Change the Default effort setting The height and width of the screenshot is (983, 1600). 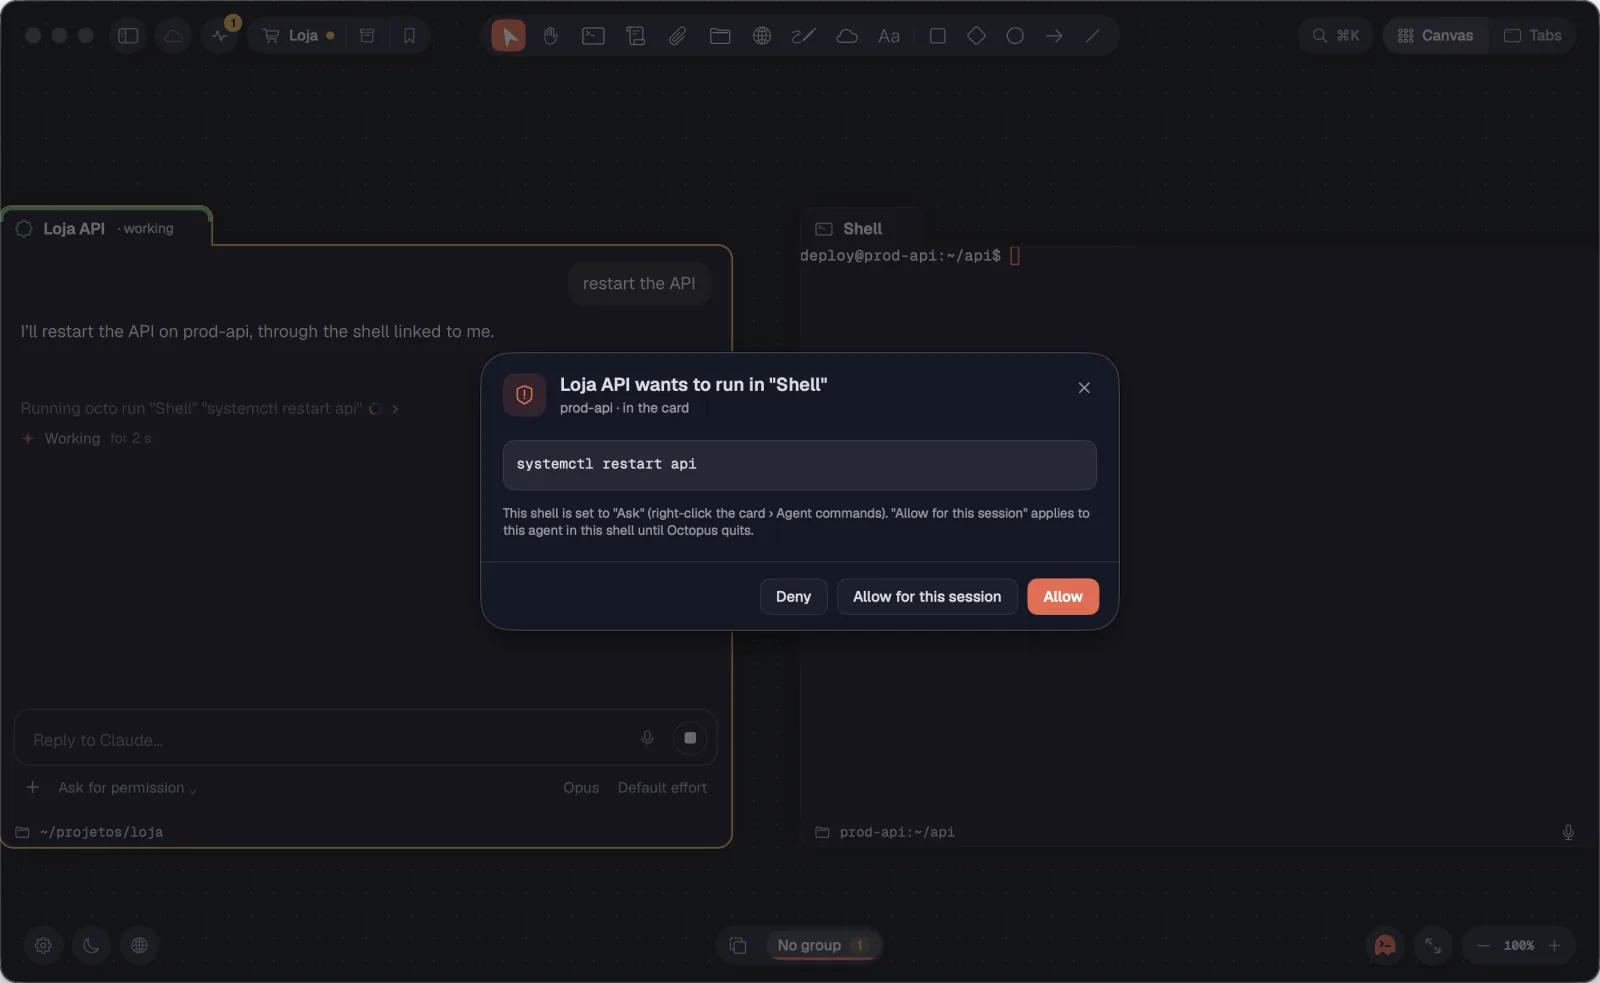pyautogui.click(x=662, y=788)
